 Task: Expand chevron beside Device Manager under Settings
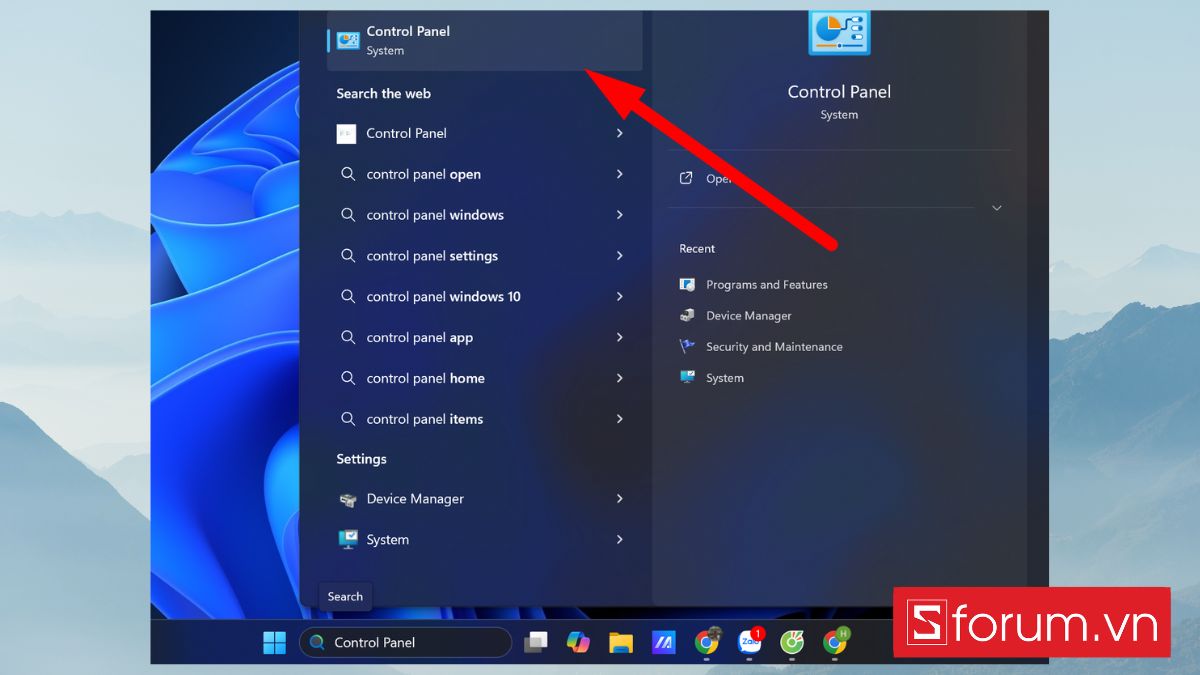(x=620, y=499)
